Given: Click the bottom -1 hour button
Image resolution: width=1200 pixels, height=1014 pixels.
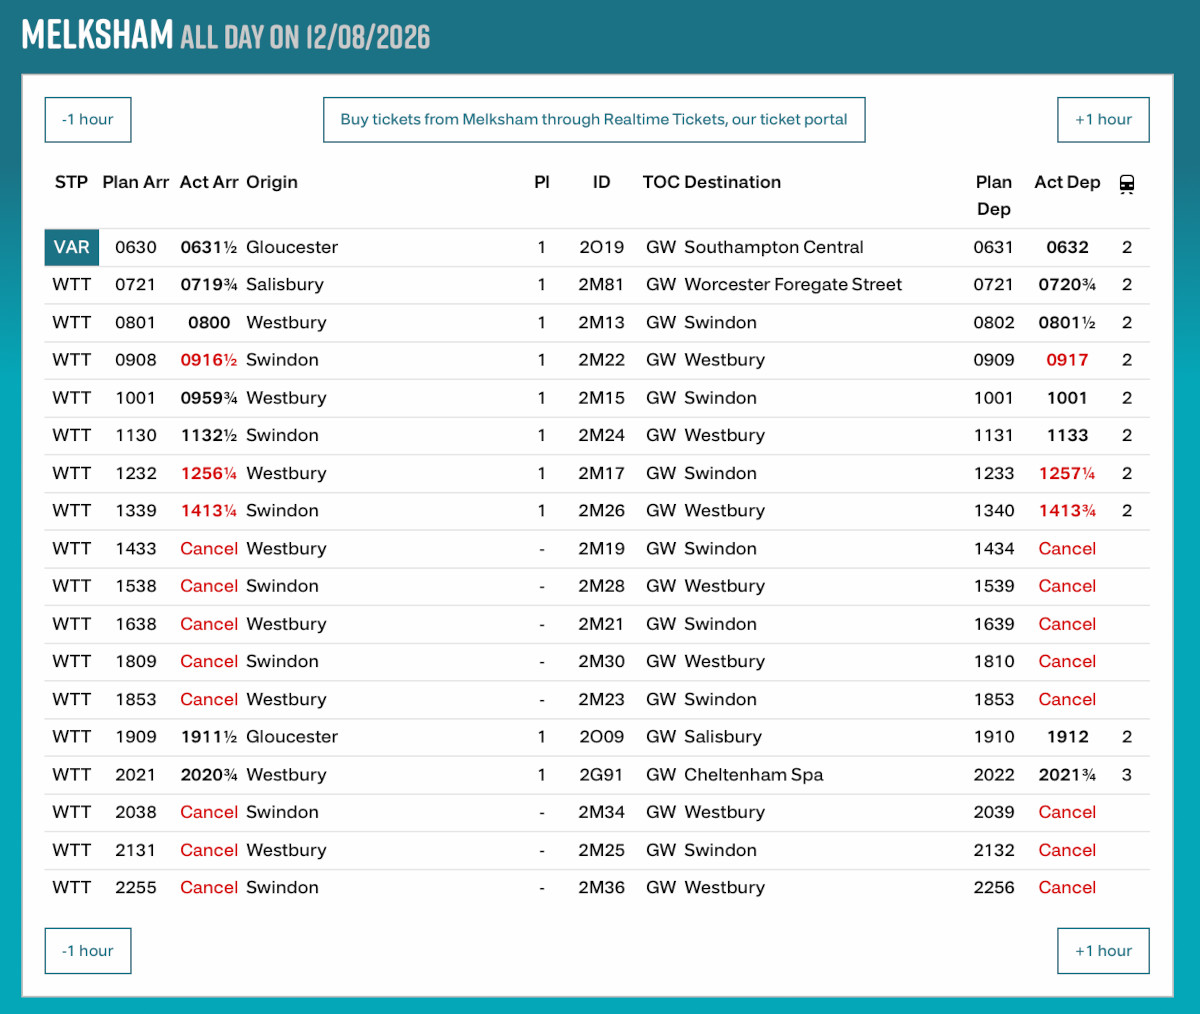Looking at the screenshot, I should 88,951.
